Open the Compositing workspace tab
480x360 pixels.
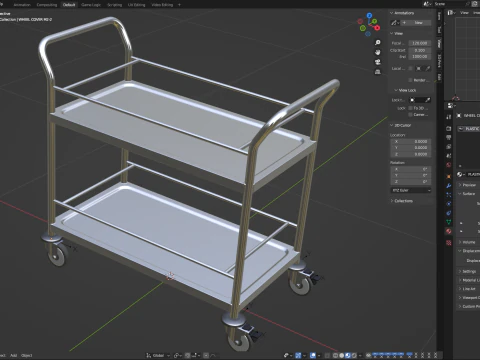(x=47, y=5)
